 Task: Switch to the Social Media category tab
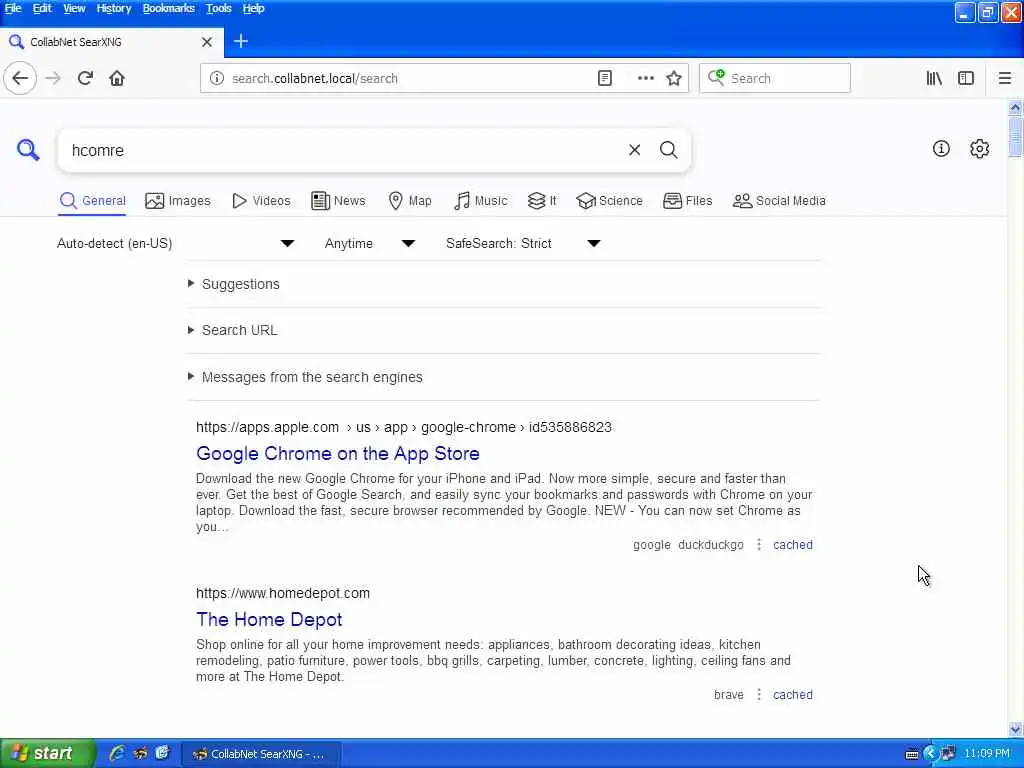click(779, 200)
